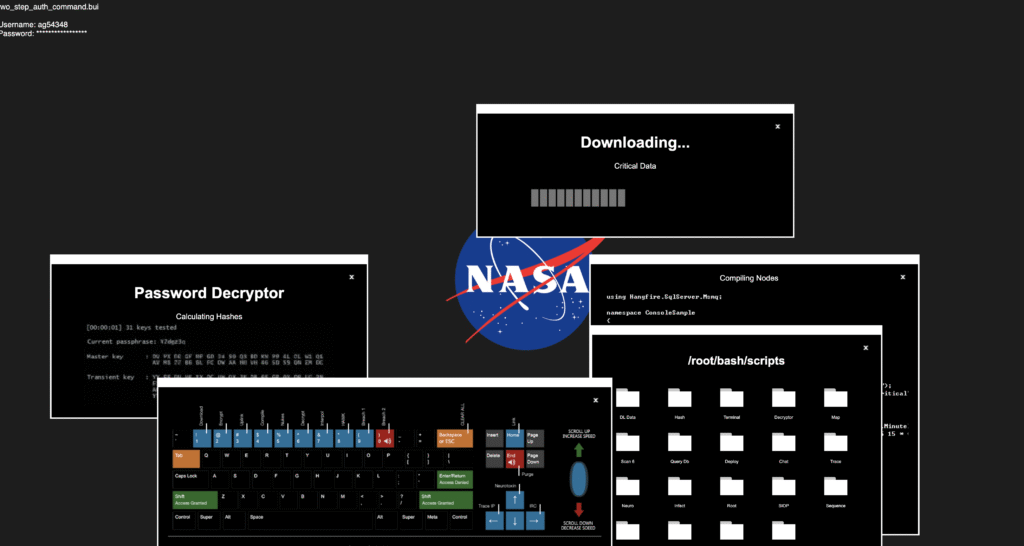Click the blue 5 Nukes key
Viewport: 1024px width, 546px height.
[283, 438]
